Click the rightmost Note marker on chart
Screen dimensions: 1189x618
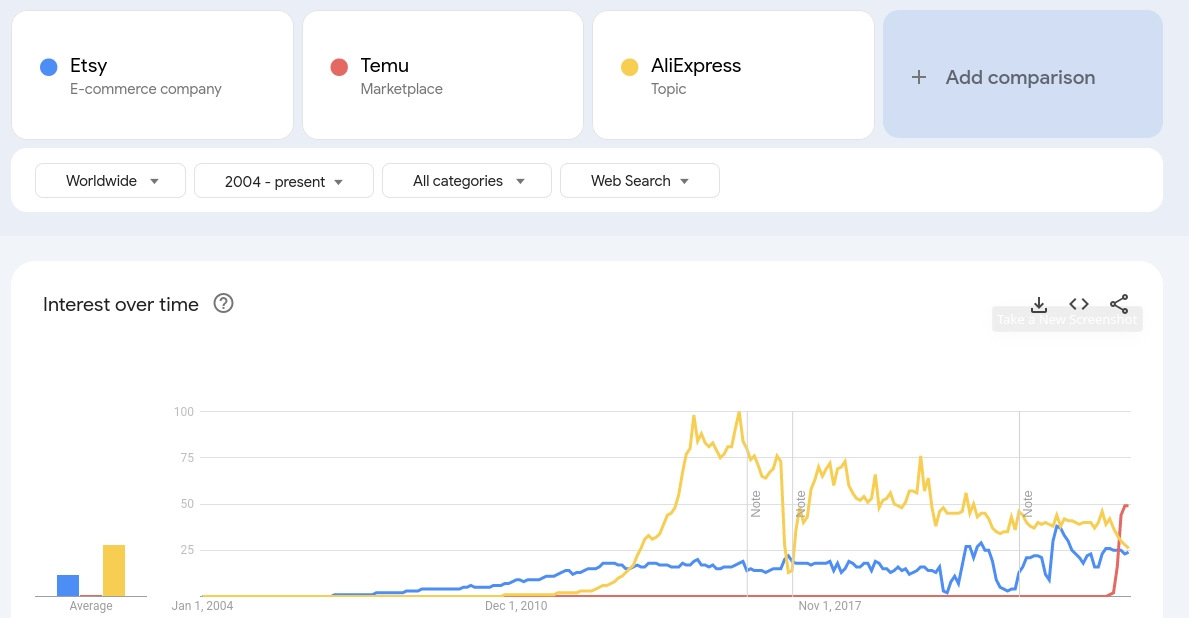click(x=1027, y=503)
